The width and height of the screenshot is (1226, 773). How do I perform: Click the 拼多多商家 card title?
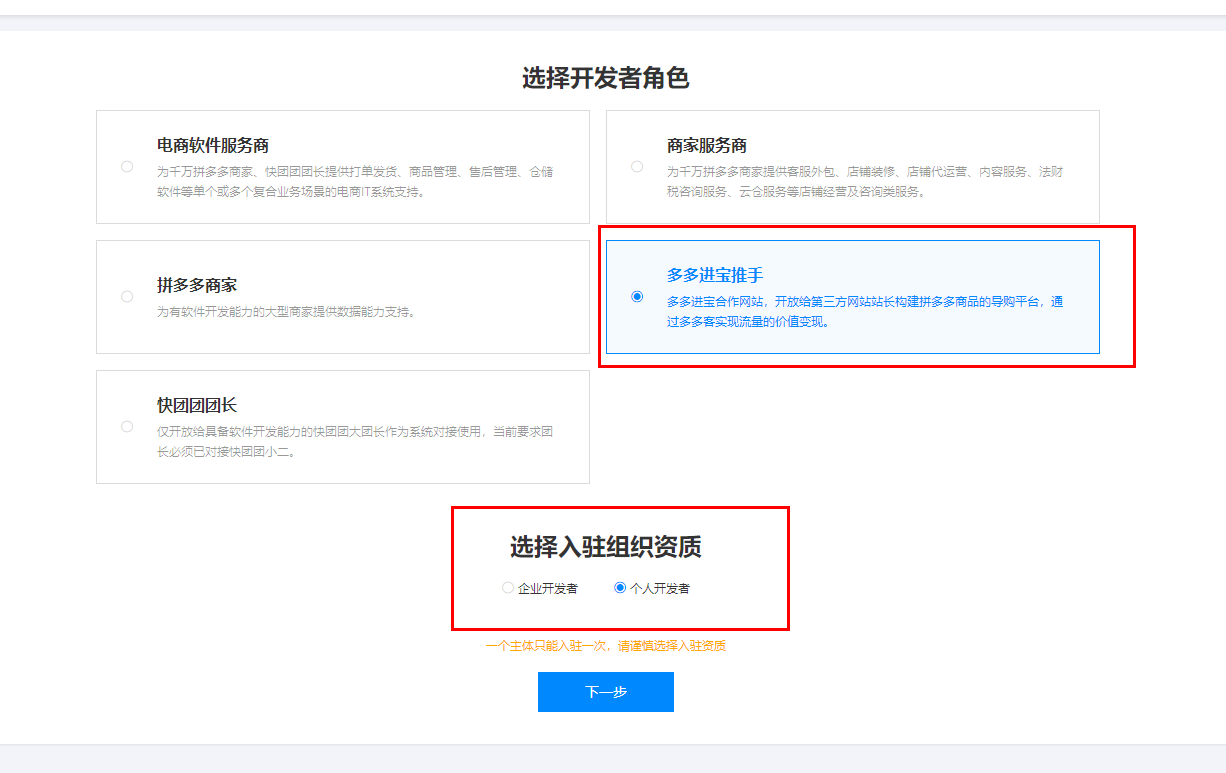[x=197, y=285]
